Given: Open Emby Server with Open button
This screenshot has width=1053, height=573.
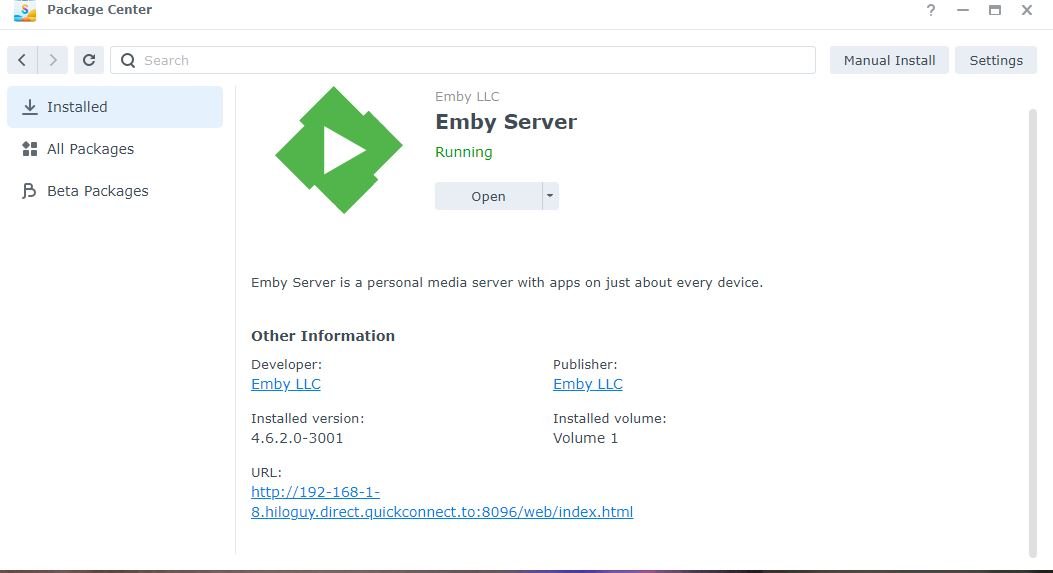Looking at the screenshot, I should [488, 196].
